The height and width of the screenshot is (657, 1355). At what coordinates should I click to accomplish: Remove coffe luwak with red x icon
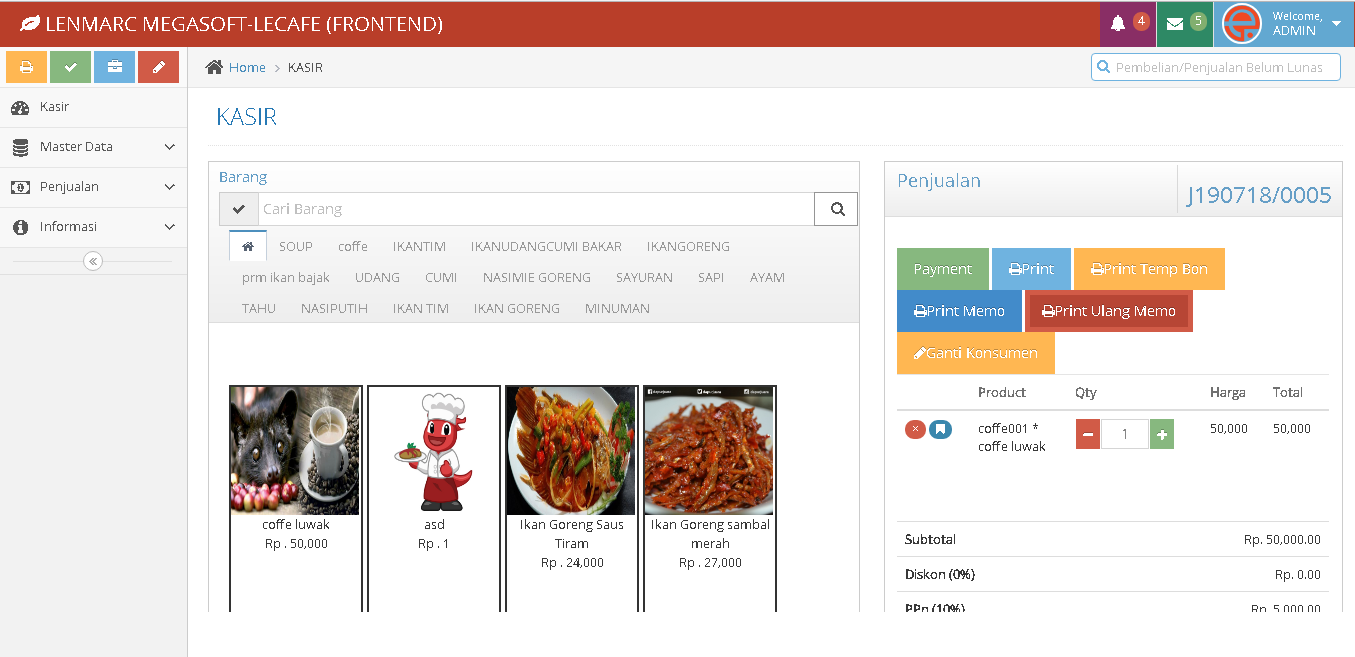click(915, 429)
